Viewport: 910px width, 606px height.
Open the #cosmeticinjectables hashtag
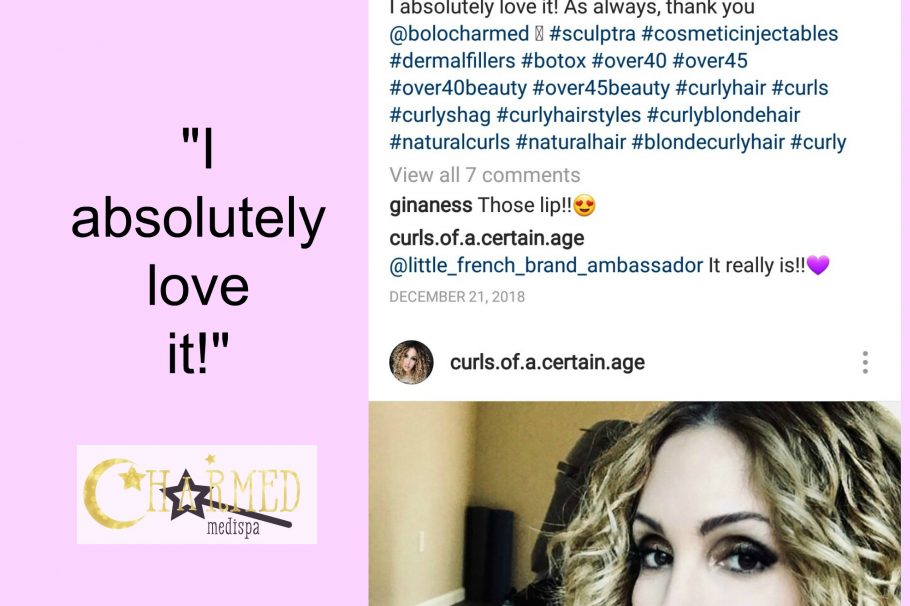740,34
